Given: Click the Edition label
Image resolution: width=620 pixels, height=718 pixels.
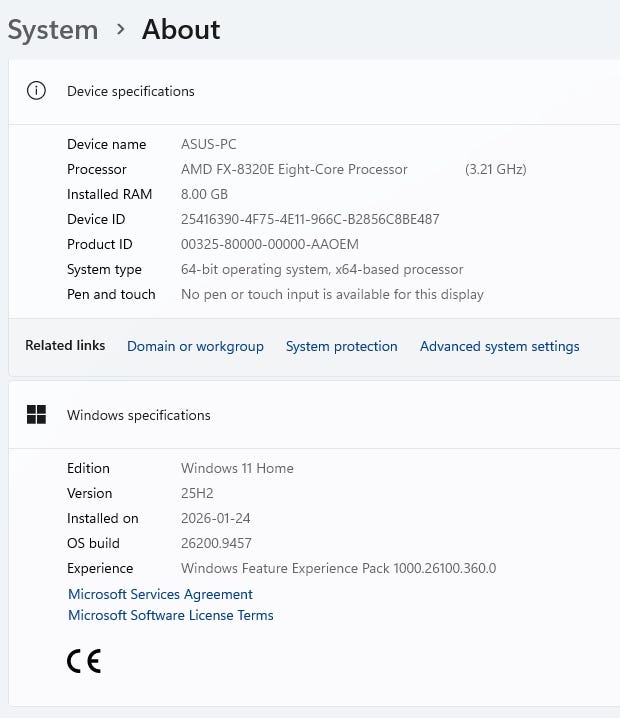Looking at the screenshot, I should pyautogui.click(x=88, y=468).
